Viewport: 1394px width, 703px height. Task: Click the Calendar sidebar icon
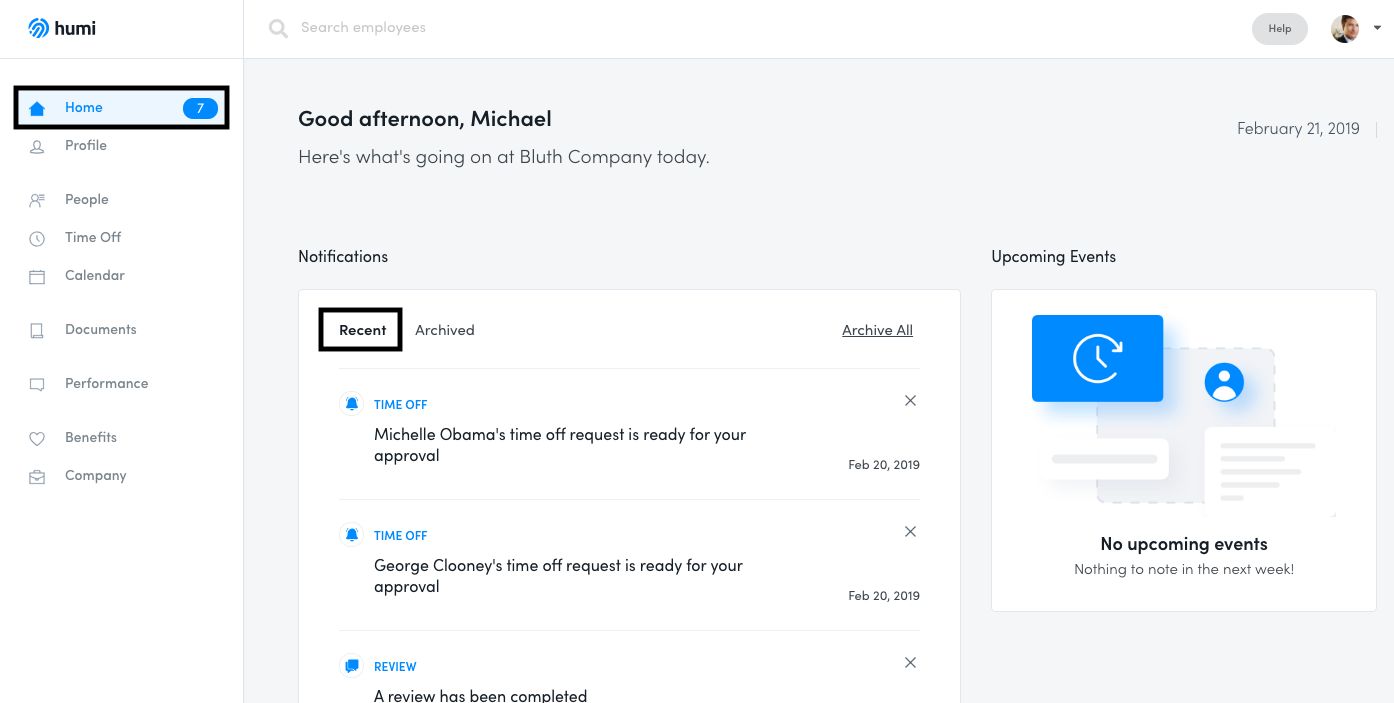[x=37, y=276]
